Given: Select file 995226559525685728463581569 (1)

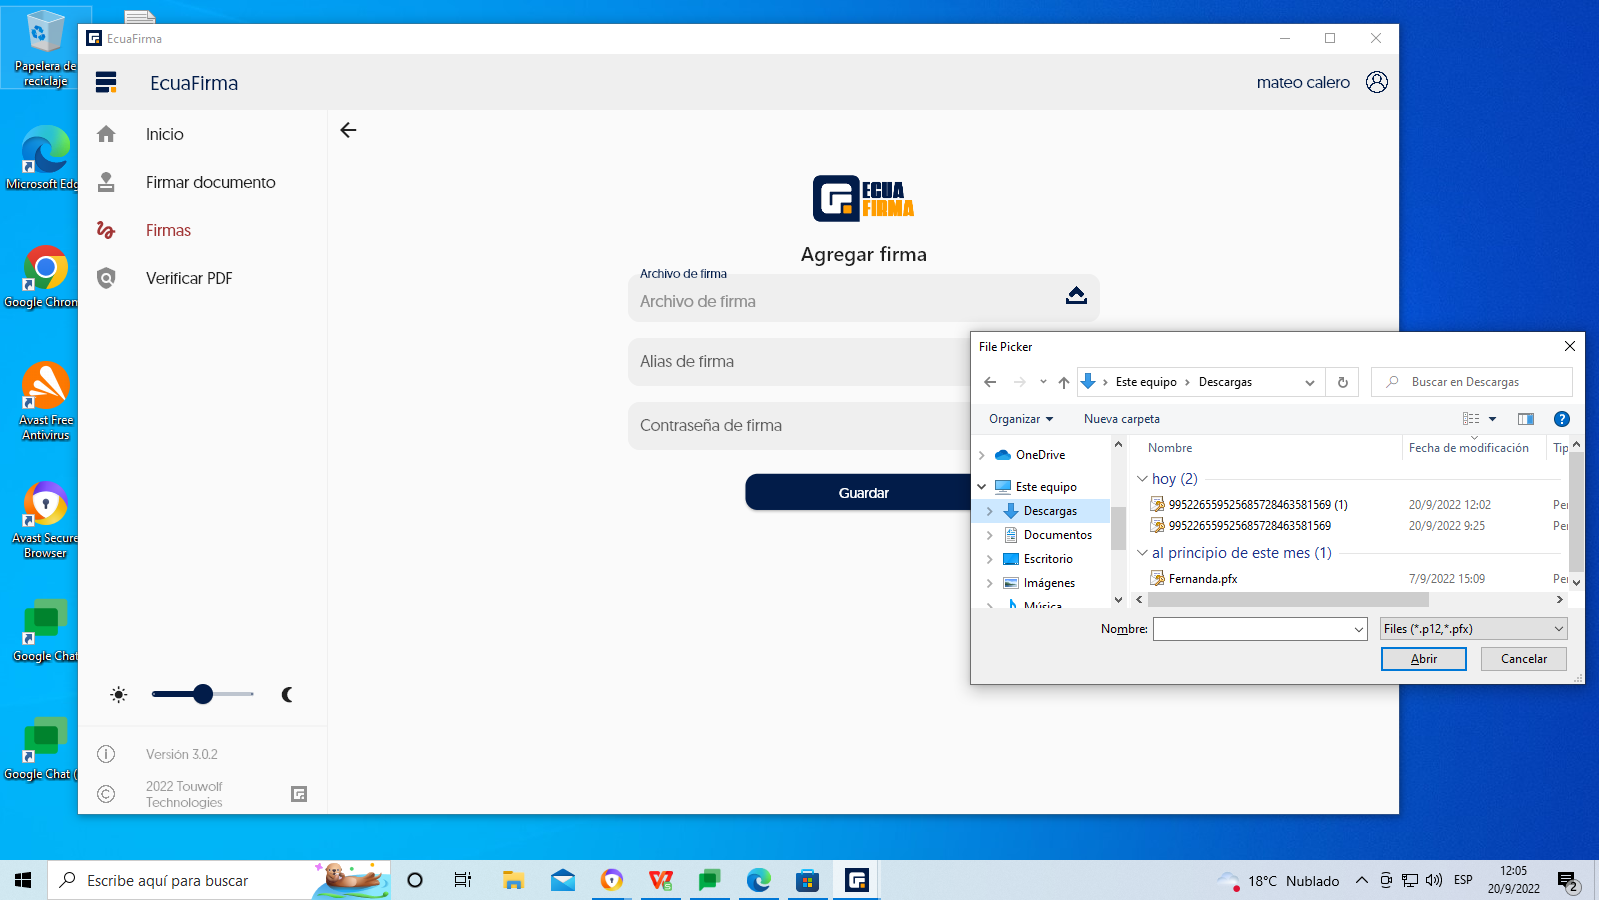Looking at the screenshot, I should [x=1258, y=505].
